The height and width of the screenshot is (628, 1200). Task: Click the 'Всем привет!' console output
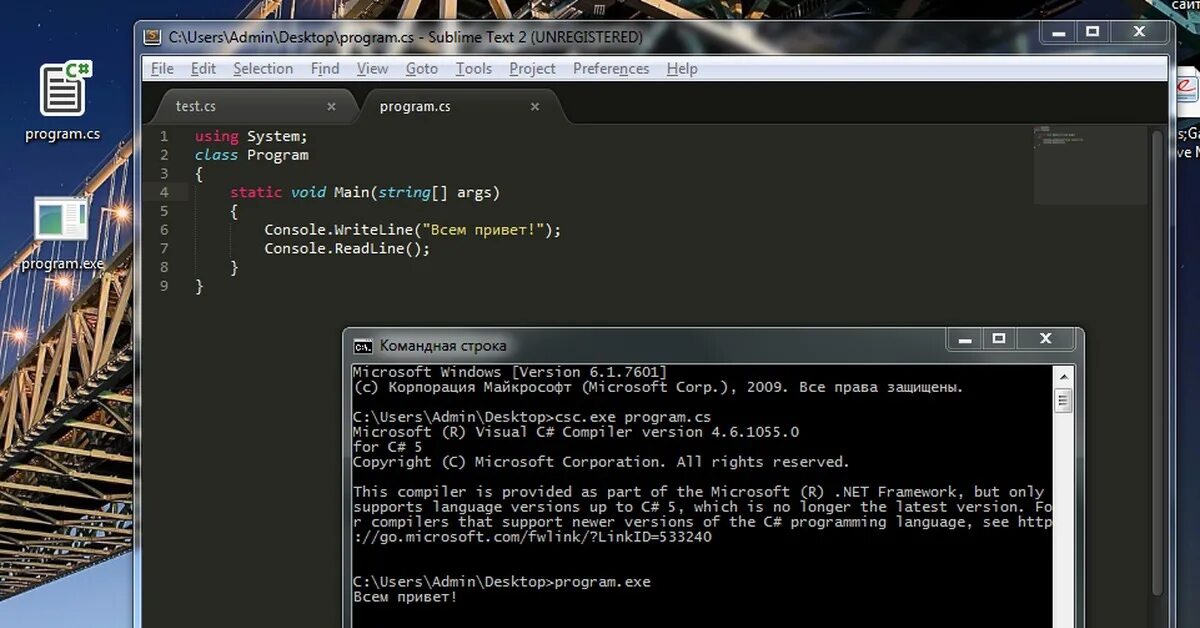(x=405, y=597)
